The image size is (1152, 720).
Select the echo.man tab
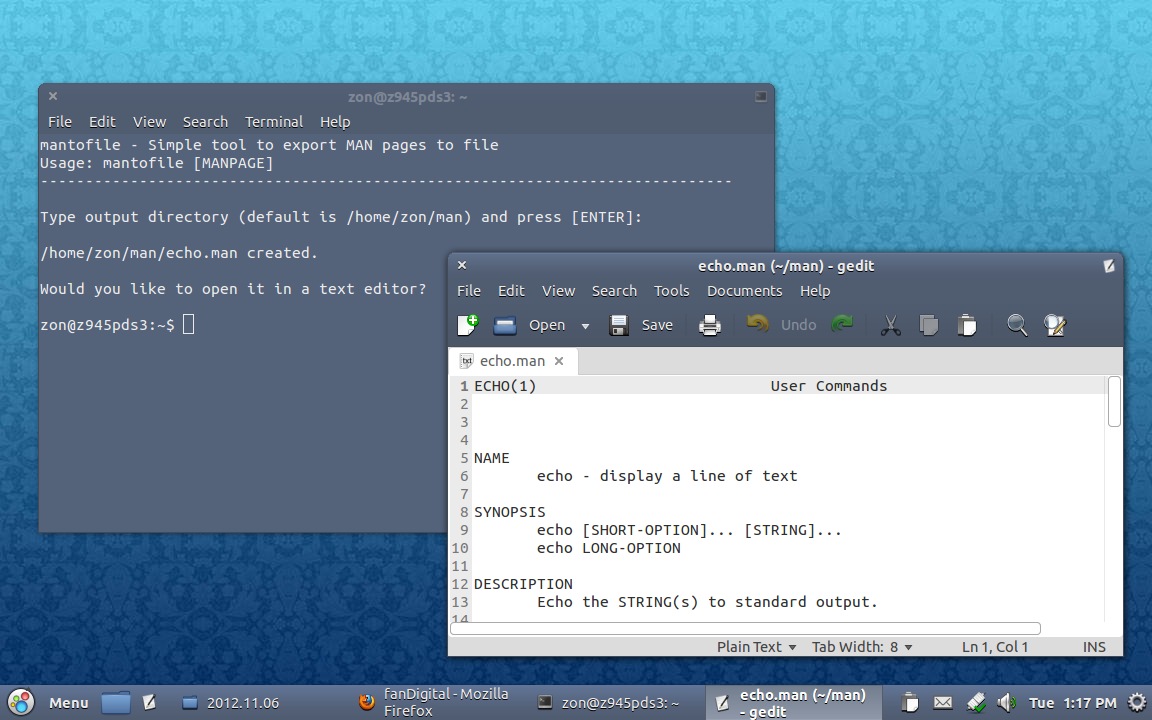point(512,361)
